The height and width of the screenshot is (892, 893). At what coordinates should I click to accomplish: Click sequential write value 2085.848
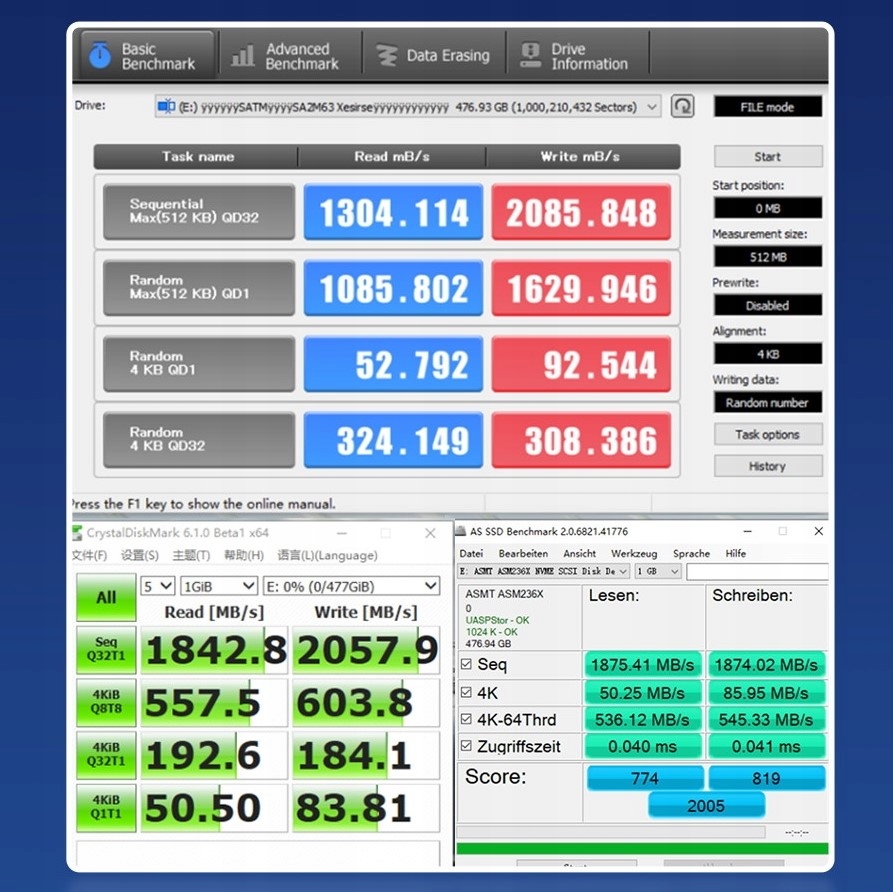[x=581, y=211]
